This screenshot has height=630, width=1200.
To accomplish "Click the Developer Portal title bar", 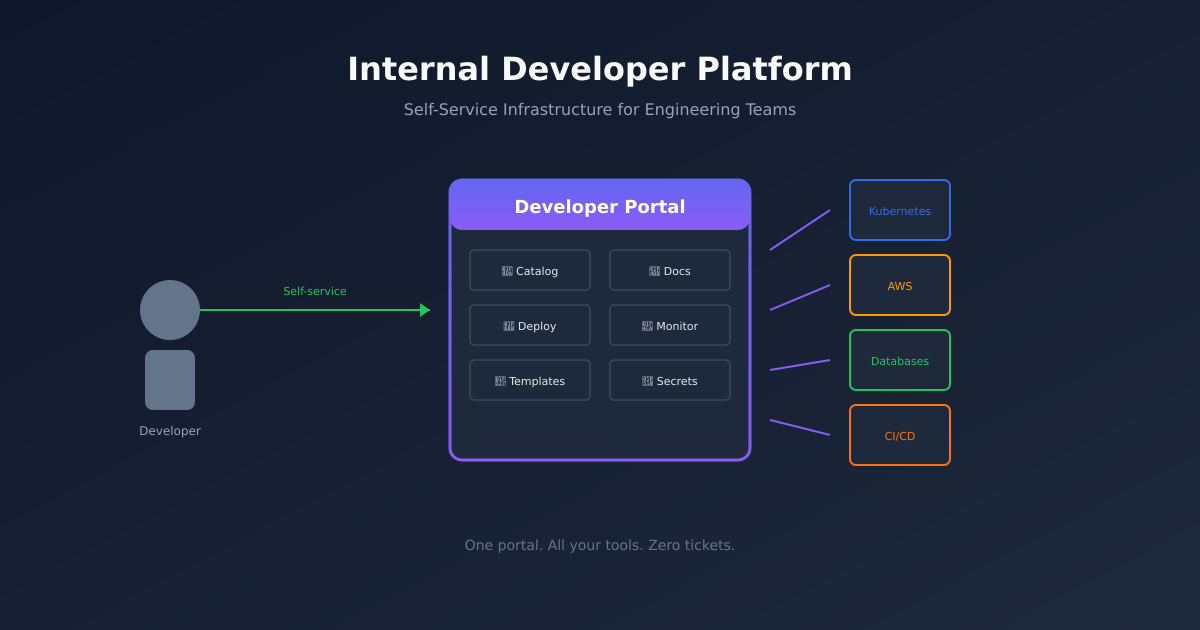I will click(x=600, y=206).
